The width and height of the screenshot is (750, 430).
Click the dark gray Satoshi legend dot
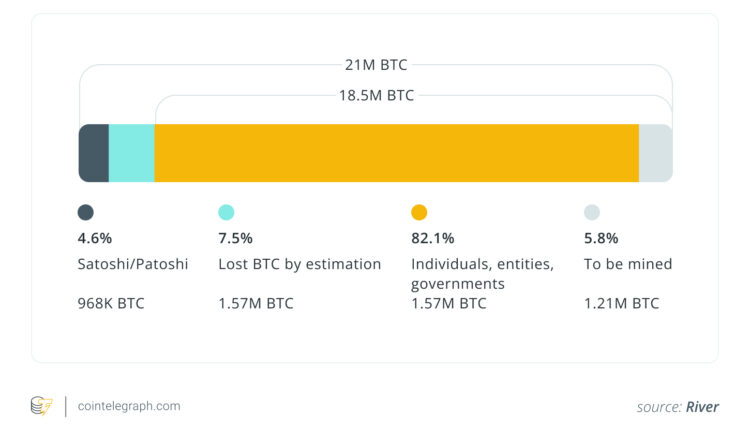pyautogui.click(x=86, y=212)
